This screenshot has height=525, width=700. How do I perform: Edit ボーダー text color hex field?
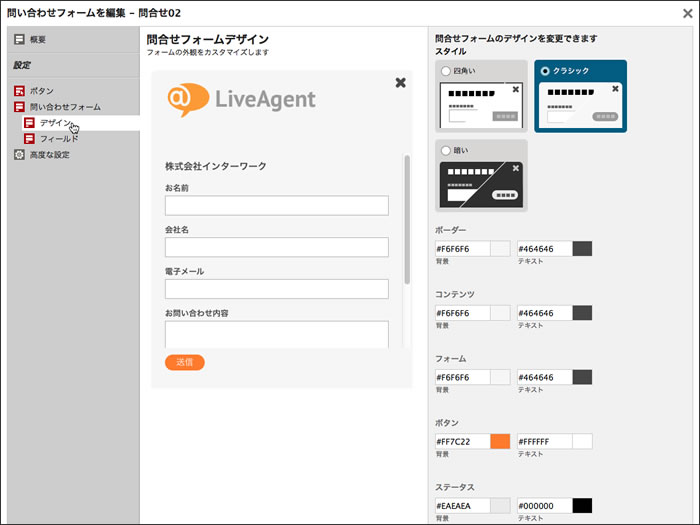pos(545,249)
